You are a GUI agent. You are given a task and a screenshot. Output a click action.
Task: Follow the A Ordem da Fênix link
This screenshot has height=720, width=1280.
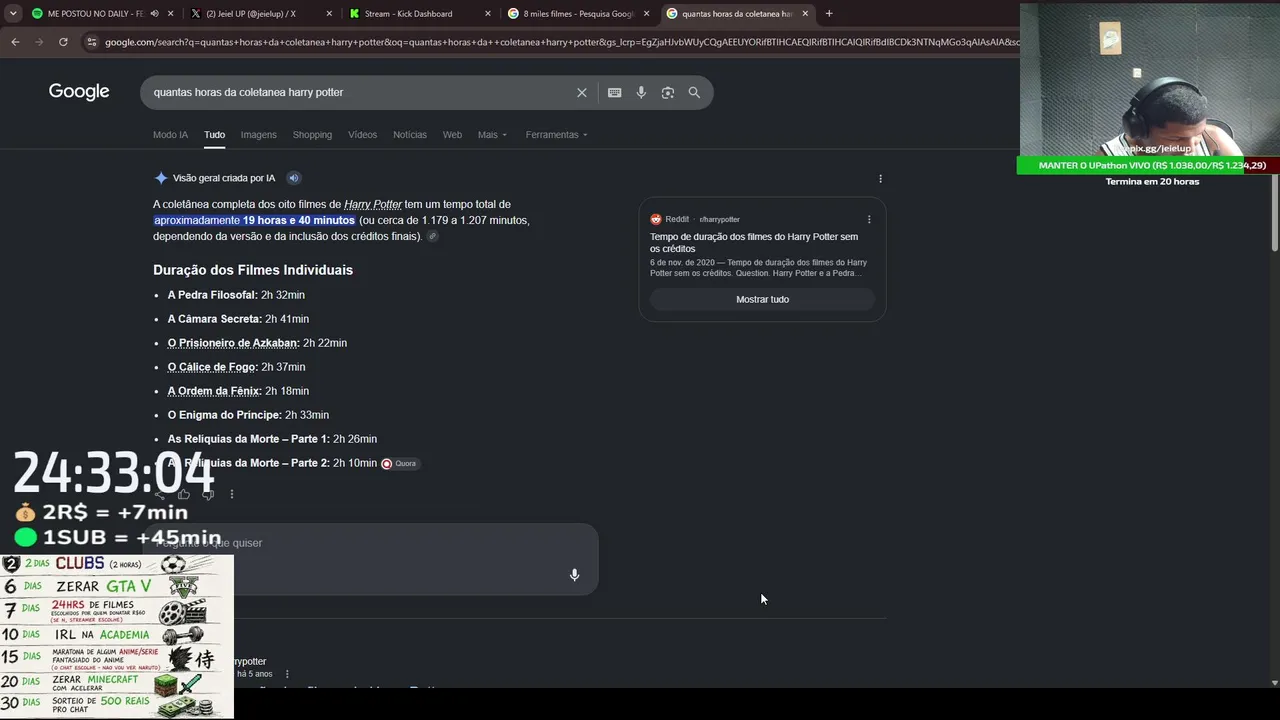(214, 391)
